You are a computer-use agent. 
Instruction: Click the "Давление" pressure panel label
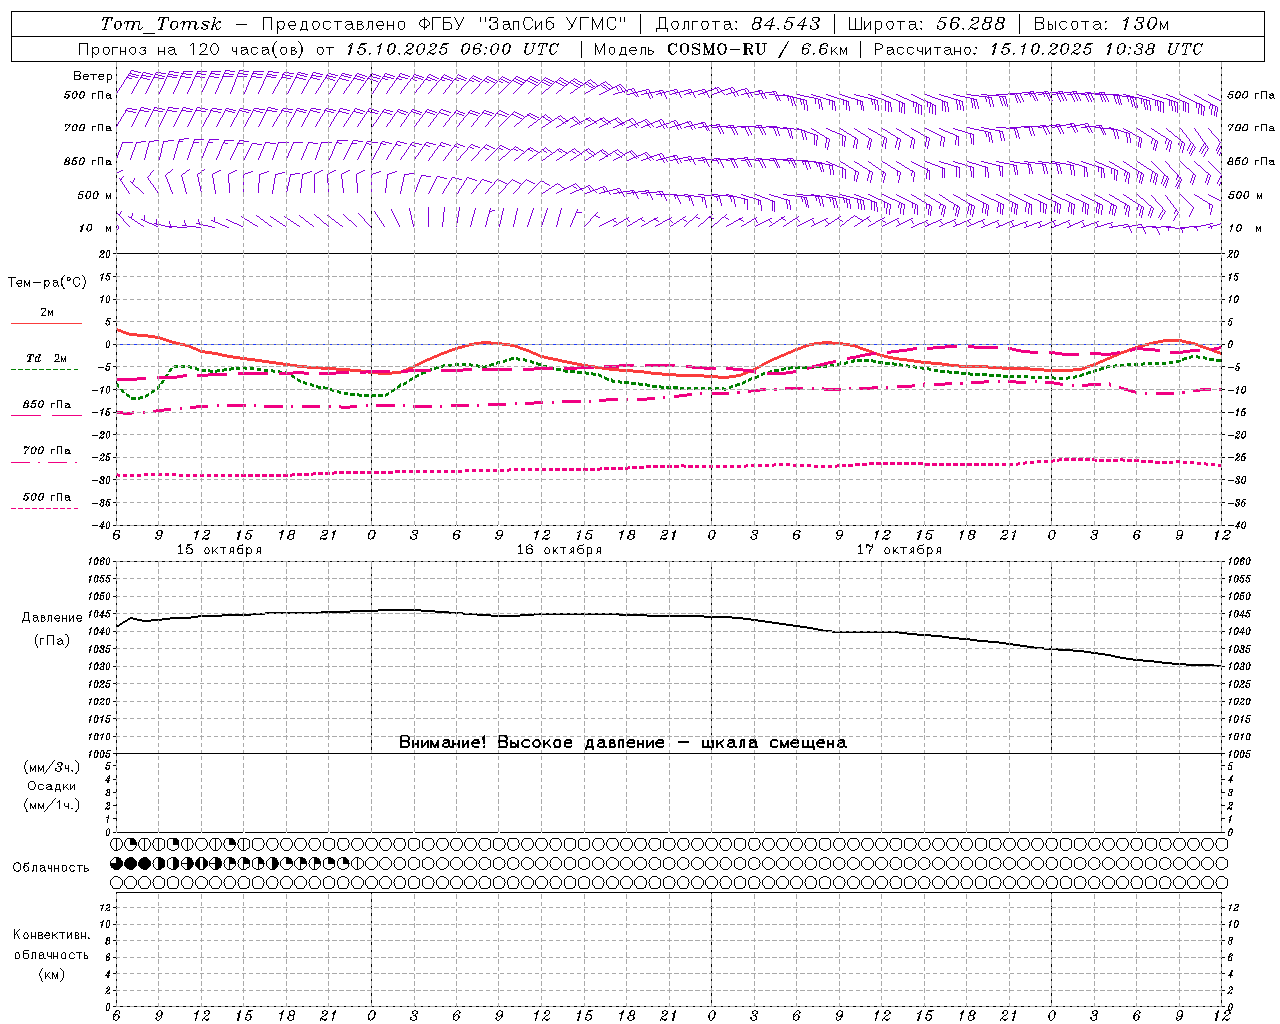pos(50,618)
